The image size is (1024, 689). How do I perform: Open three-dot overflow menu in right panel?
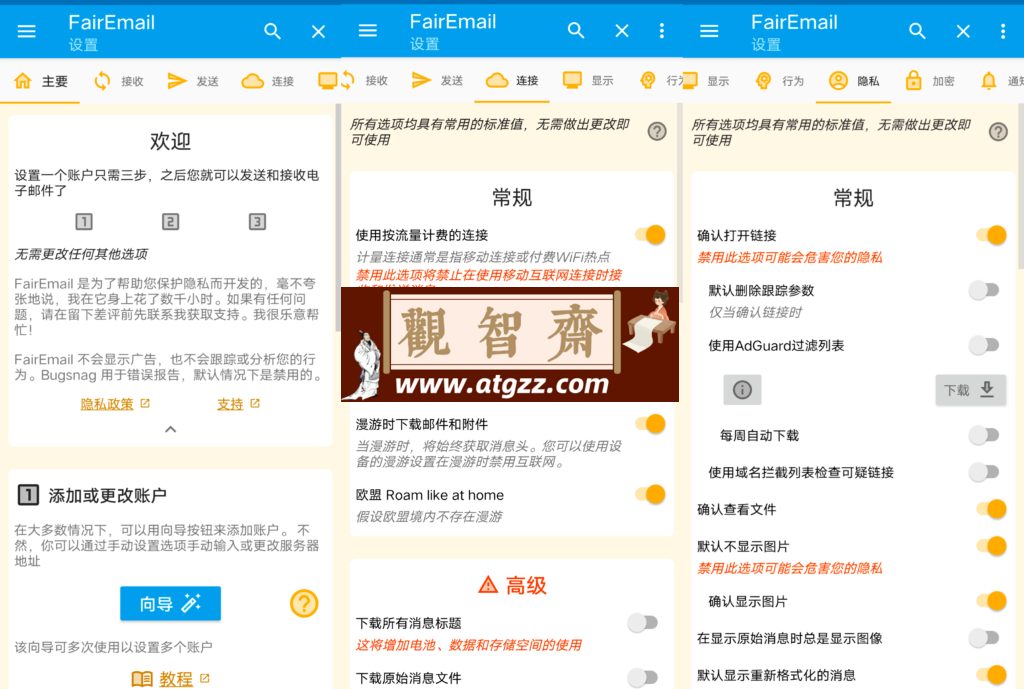tap(1002, 31)
